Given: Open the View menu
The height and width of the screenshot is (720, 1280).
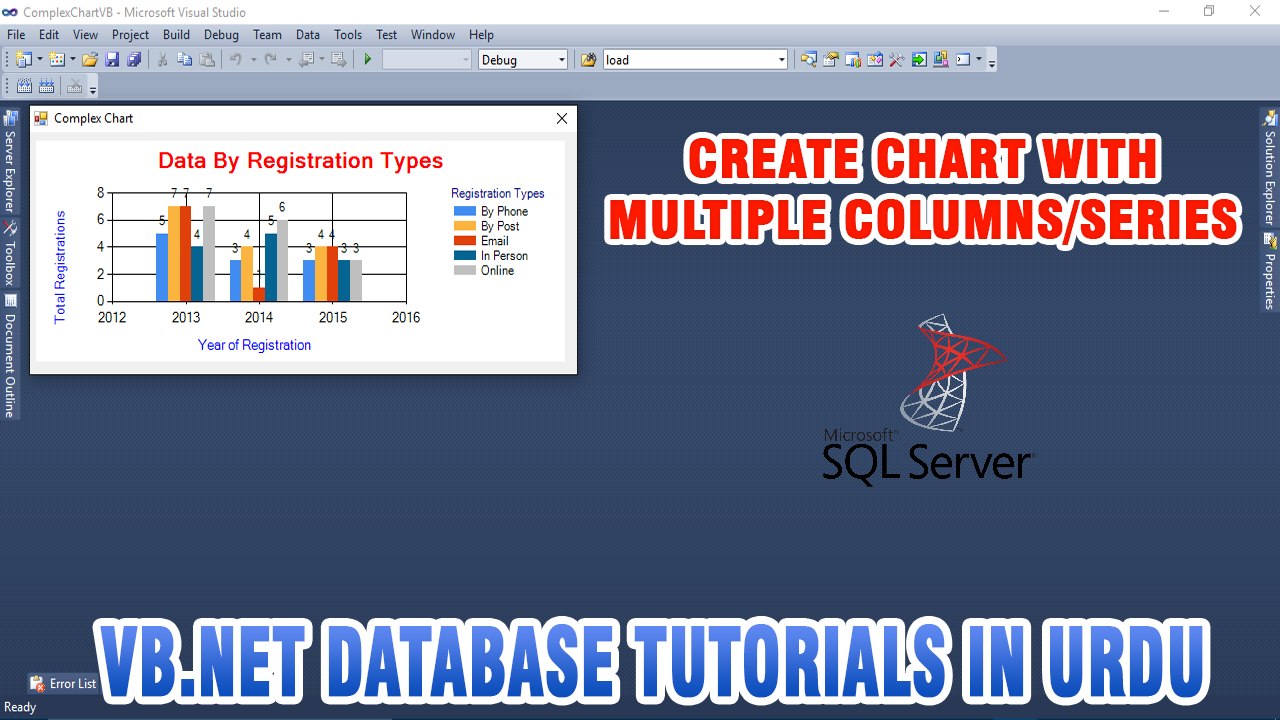Looking at the screenshot, I should click(86, 34).
